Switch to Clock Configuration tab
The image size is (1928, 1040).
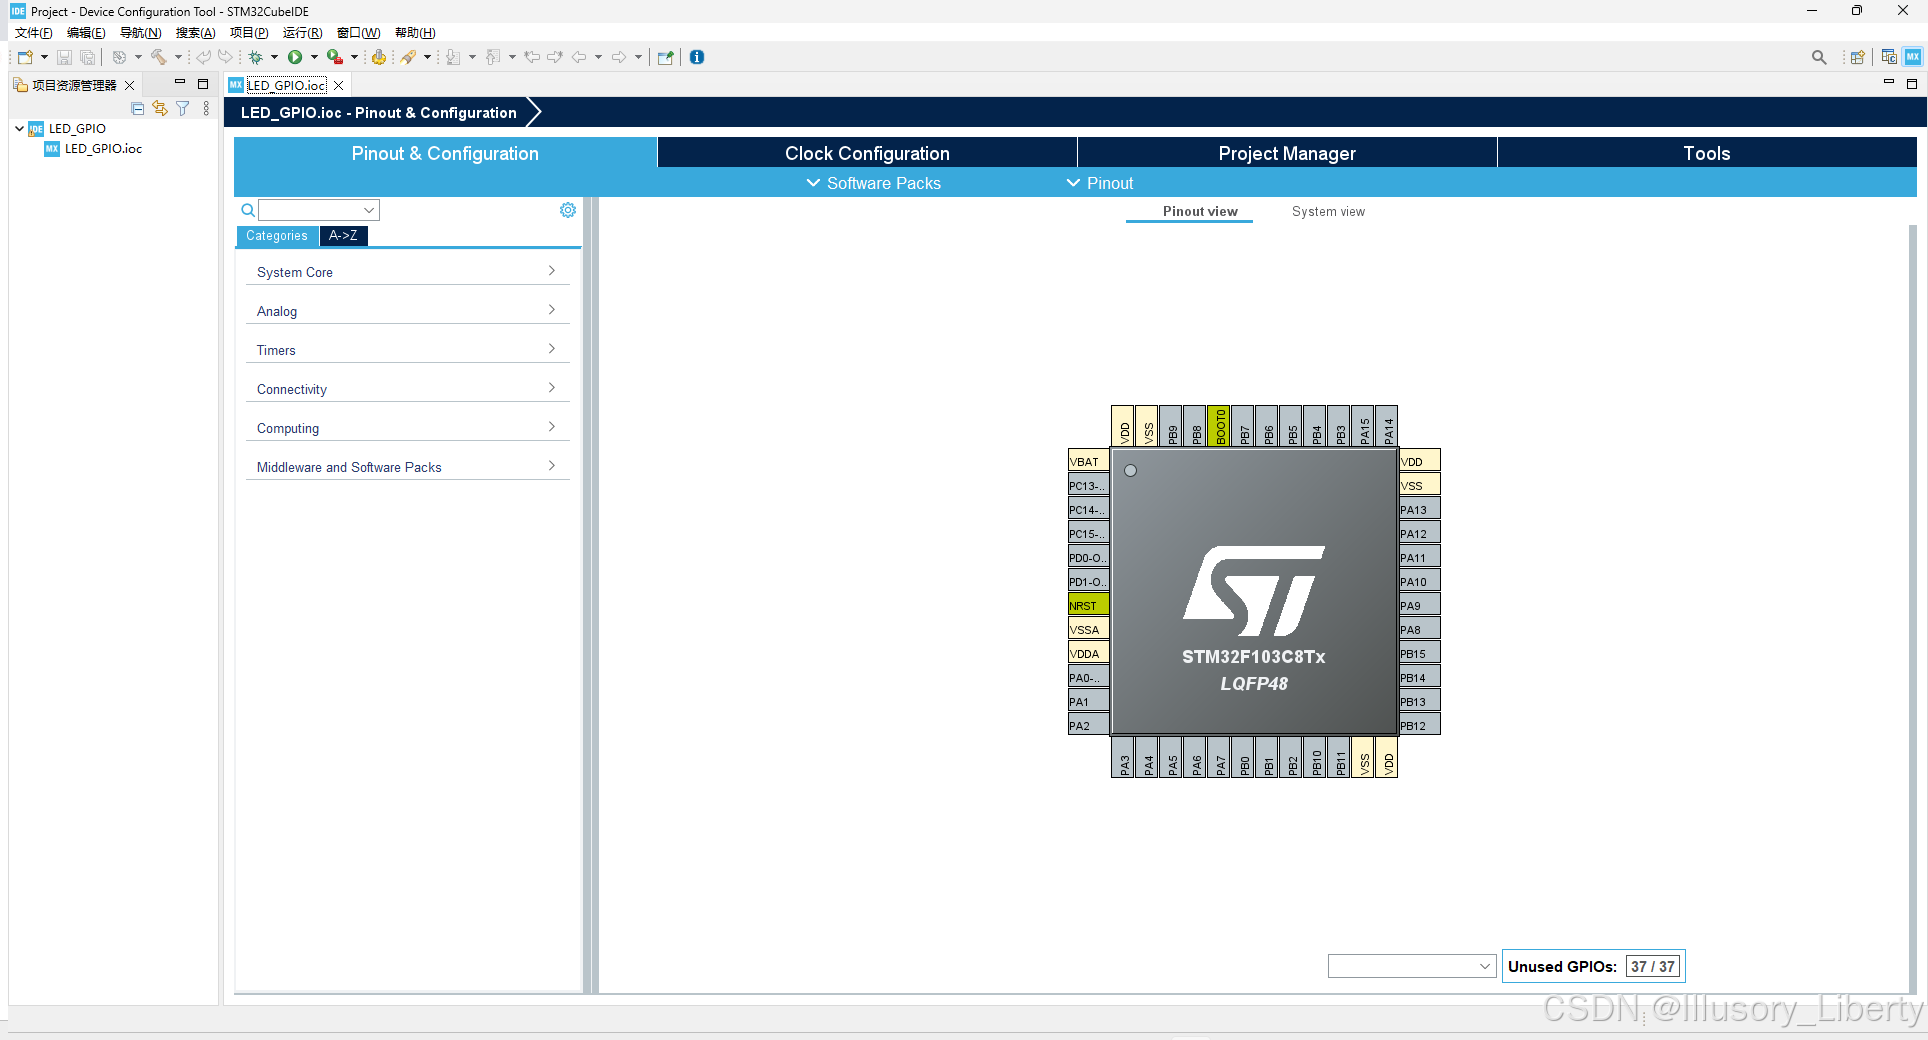[x=867, y=153]
